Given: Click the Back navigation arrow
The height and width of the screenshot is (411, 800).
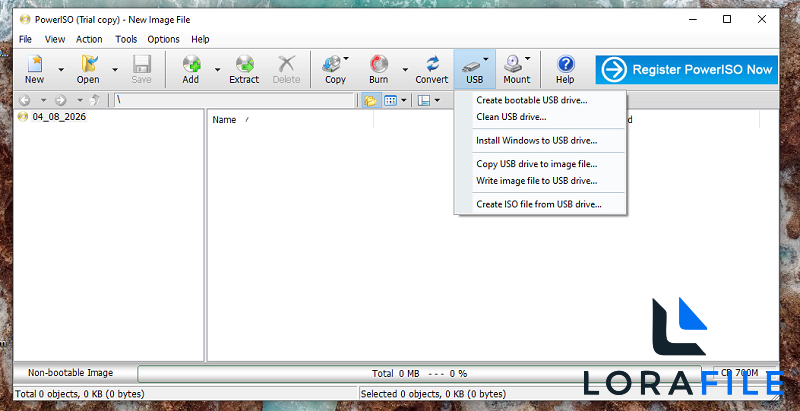Looking at the screenshot, I should point(24,100).
